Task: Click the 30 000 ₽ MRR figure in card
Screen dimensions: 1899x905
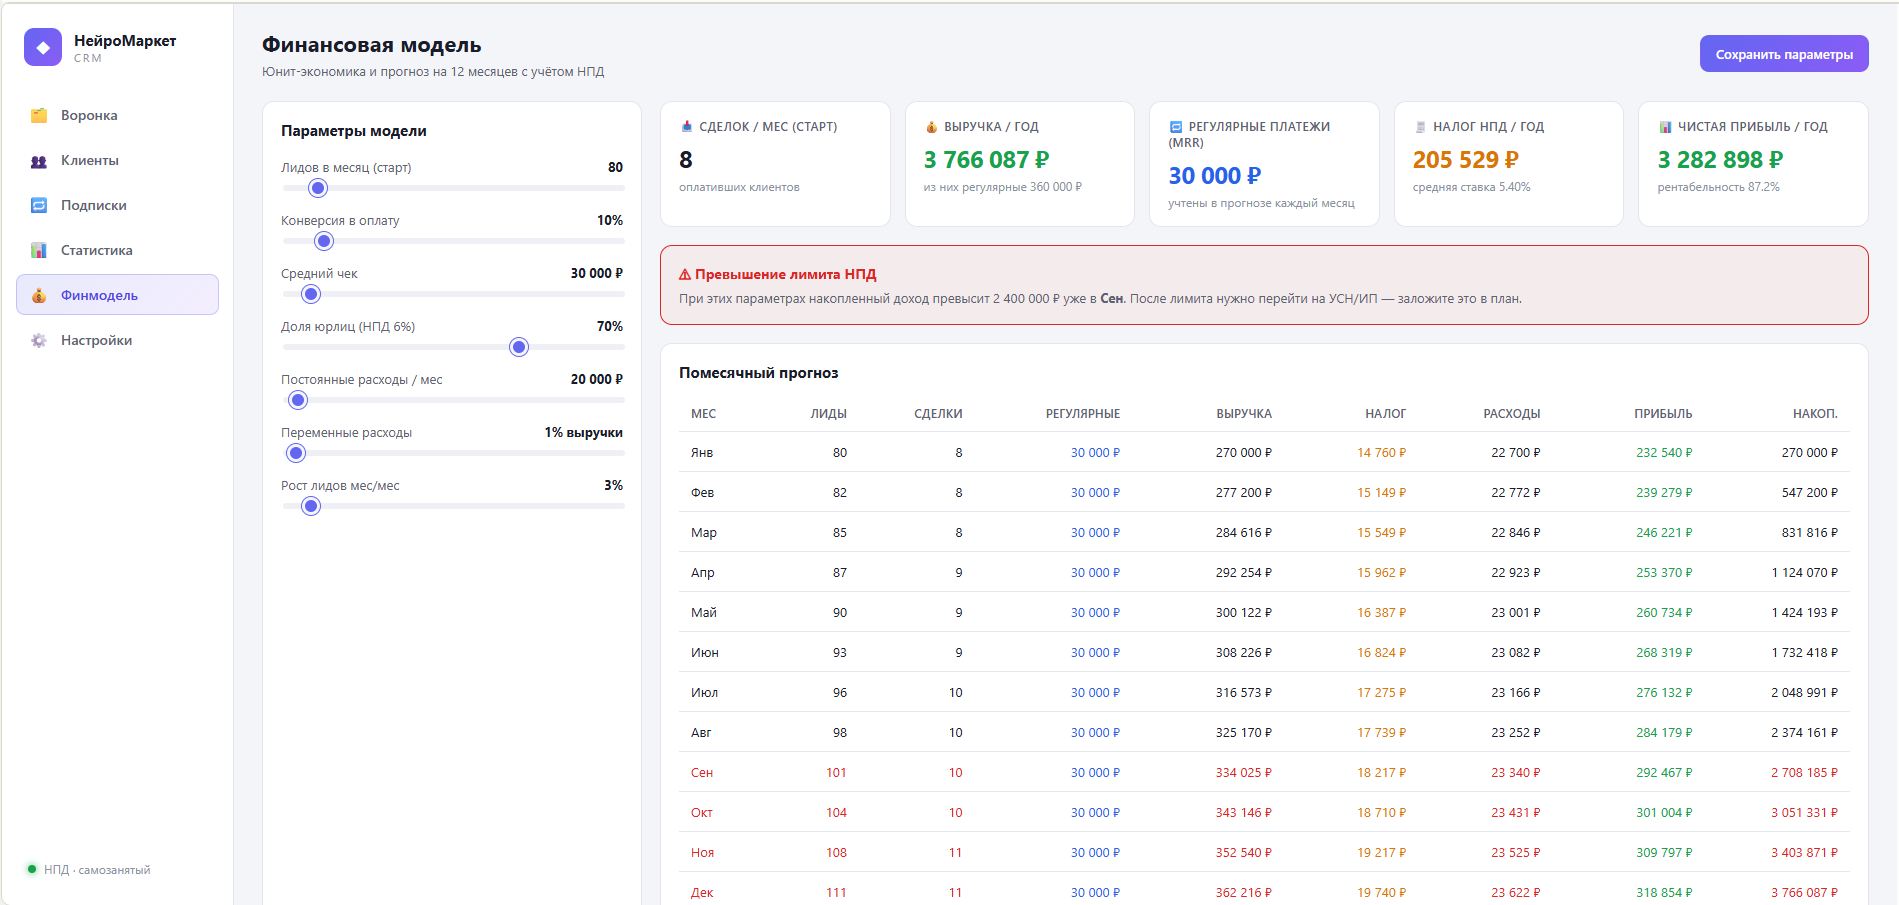Action: point(1215,175)
